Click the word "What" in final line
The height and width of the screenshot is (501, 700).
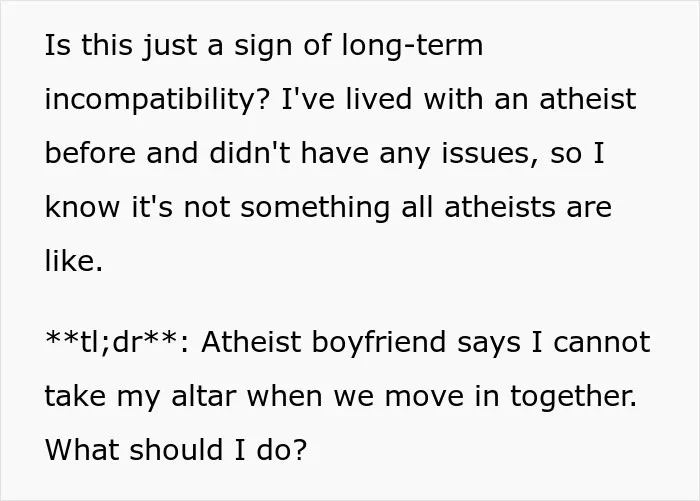coord(83,449)
